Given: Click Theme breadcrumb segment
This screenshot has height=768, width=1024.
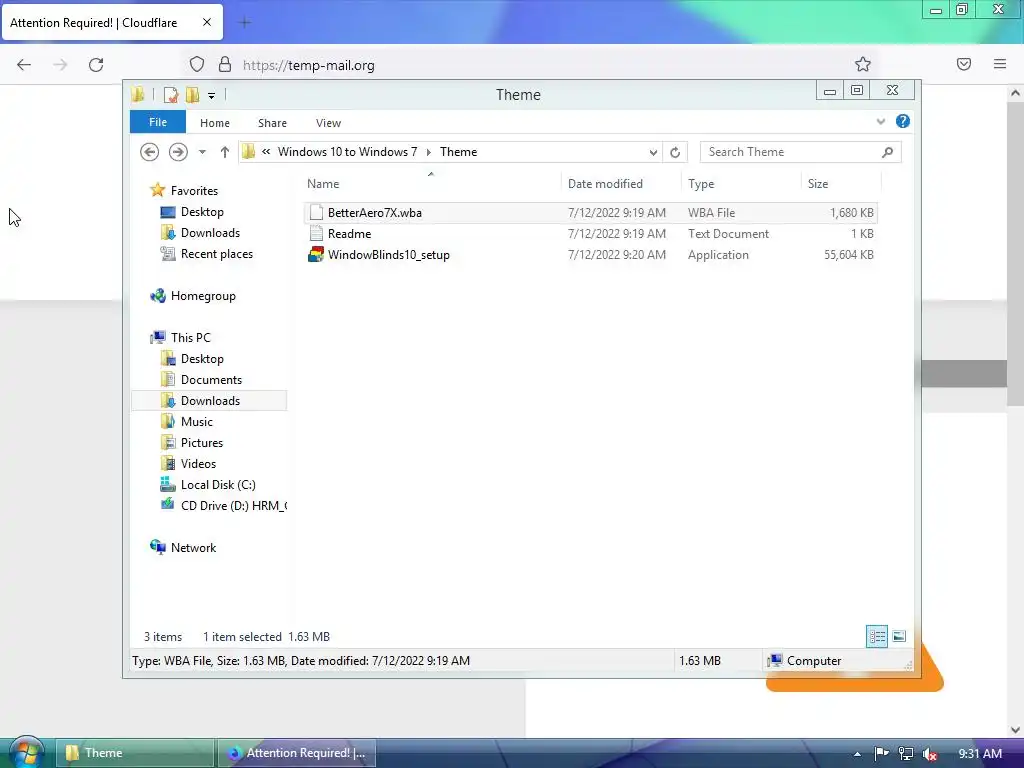Looking at the screenshot, I should (458, 152).
